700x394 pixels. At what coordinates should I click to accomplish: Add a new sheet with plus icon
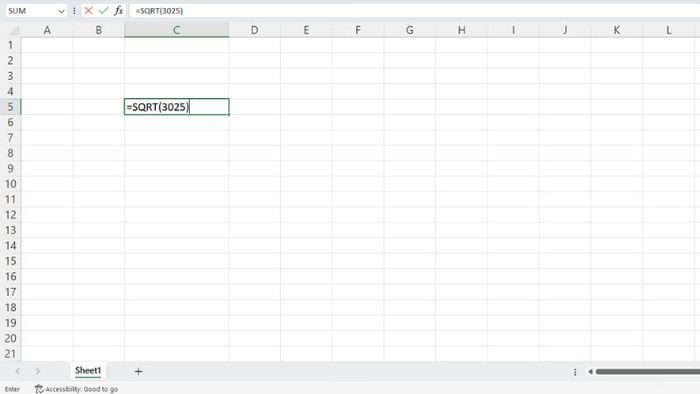pyautogui.click(x=138, y=371)
